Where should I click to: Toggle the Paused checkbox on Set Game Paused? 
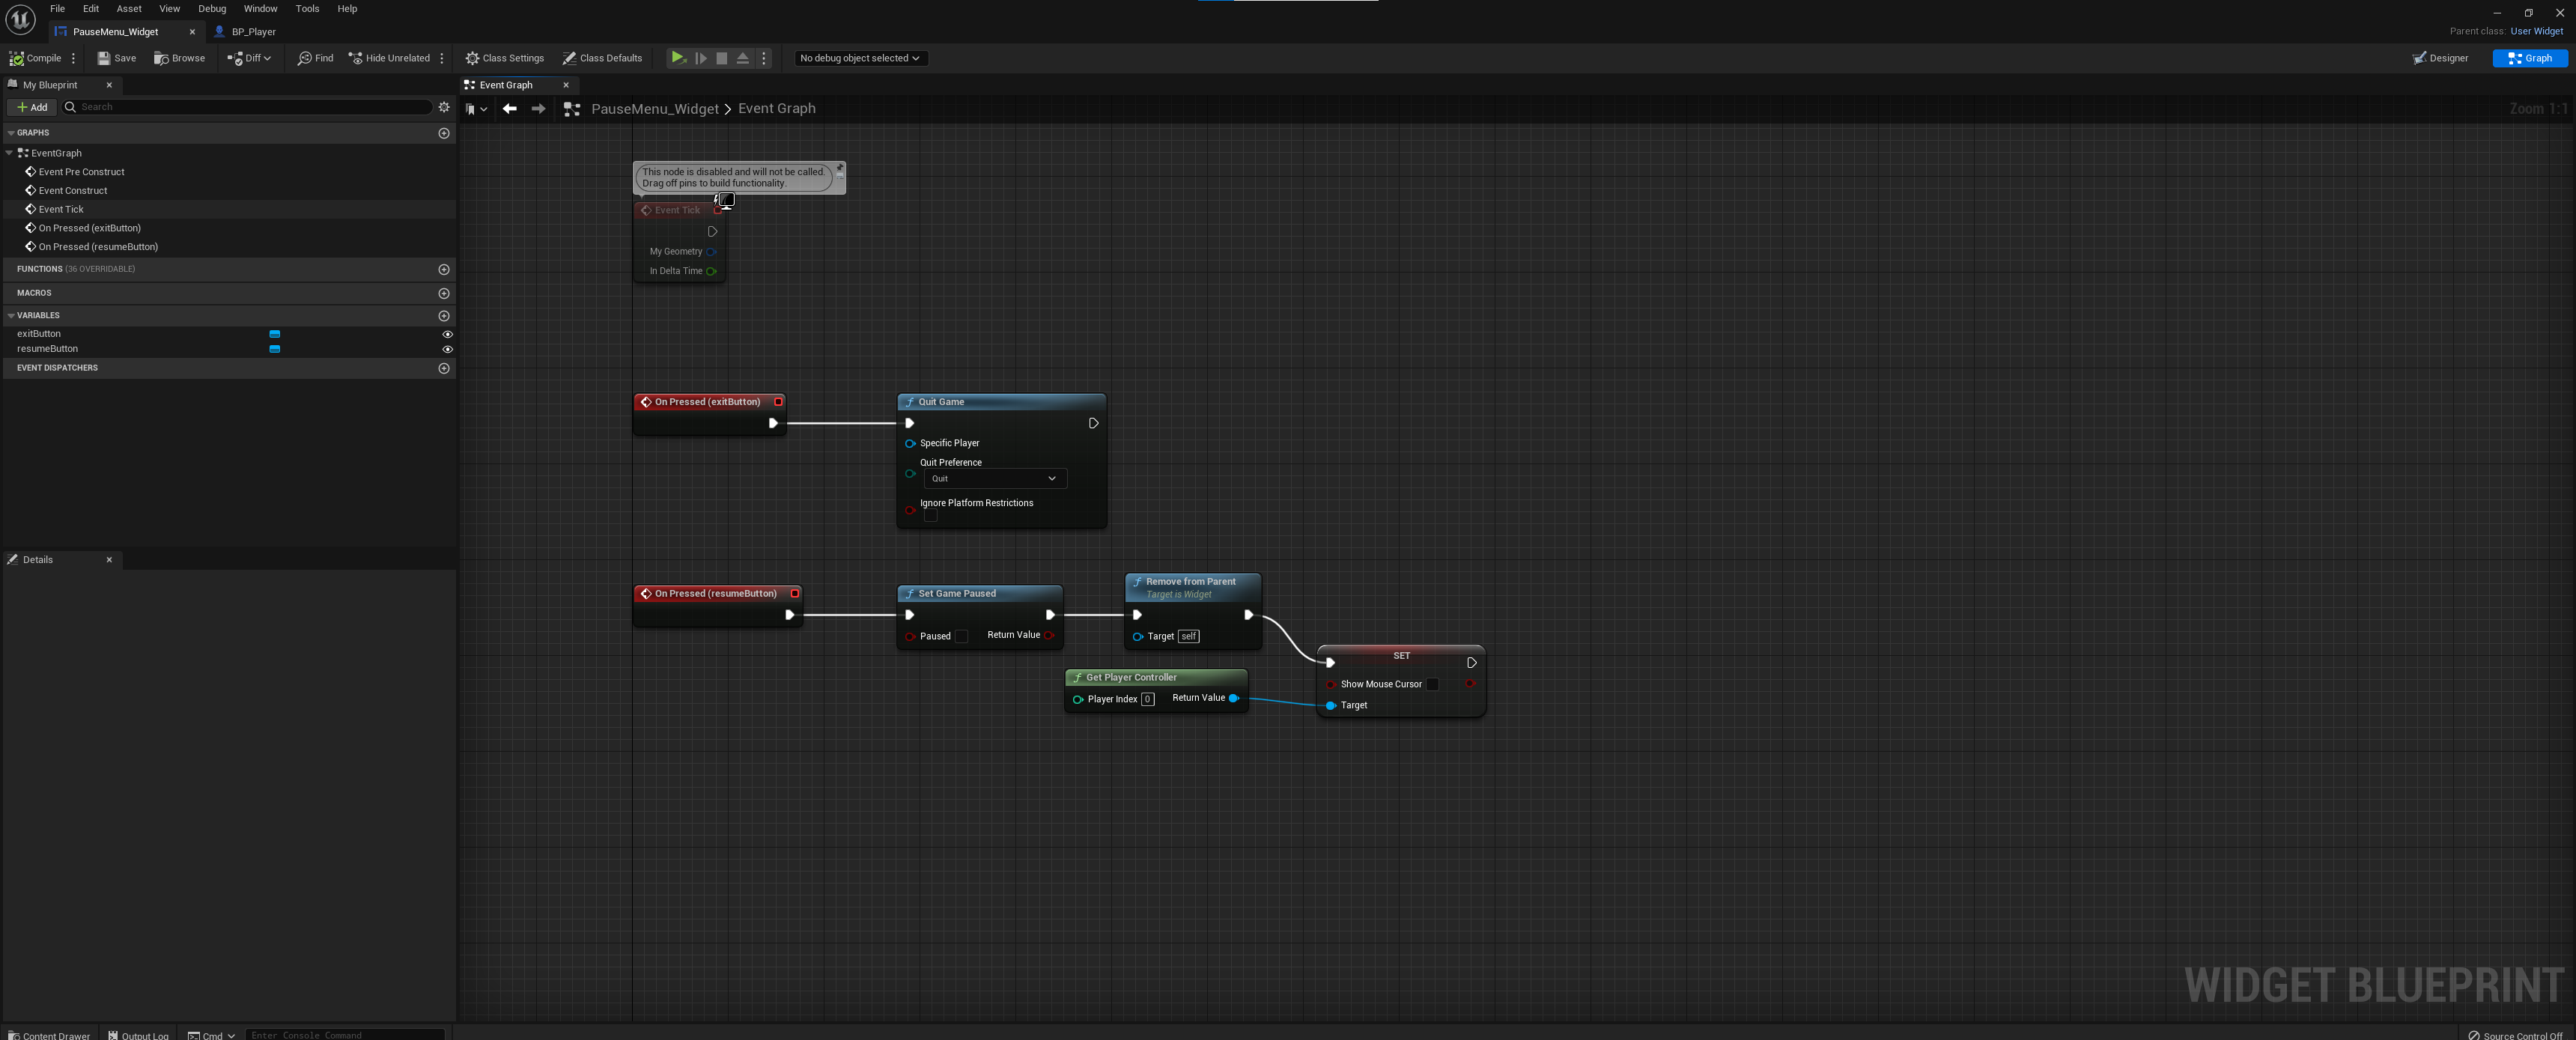pyautogui.click(x=961, y=636)
